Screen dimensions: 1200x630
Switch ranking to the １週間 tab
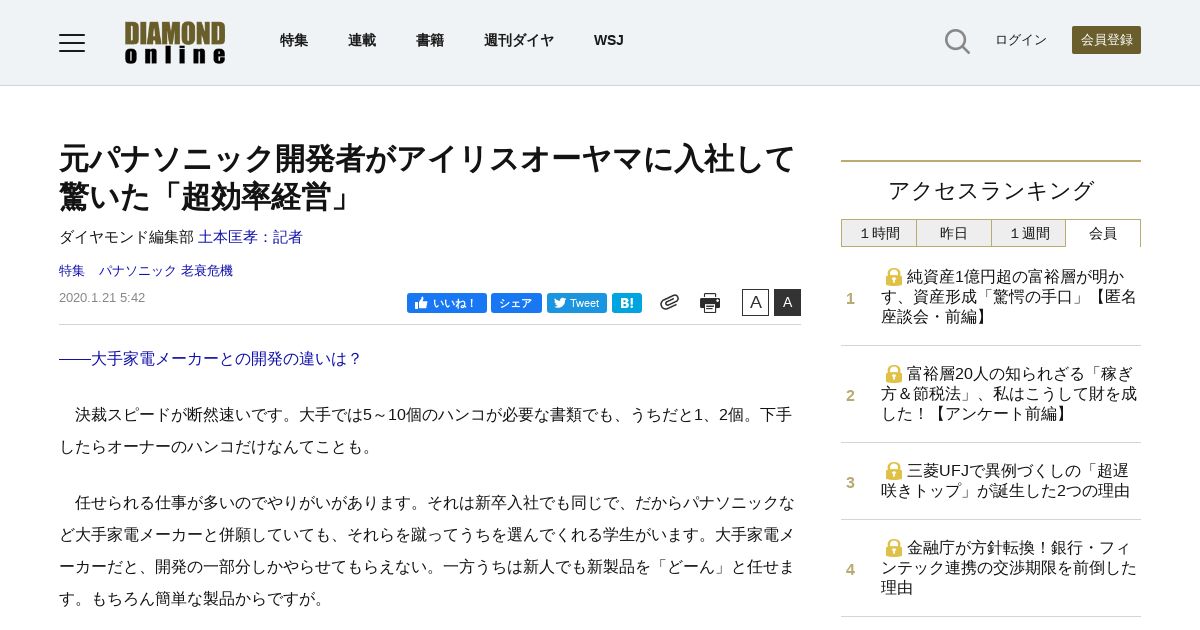pos(1029,233)
